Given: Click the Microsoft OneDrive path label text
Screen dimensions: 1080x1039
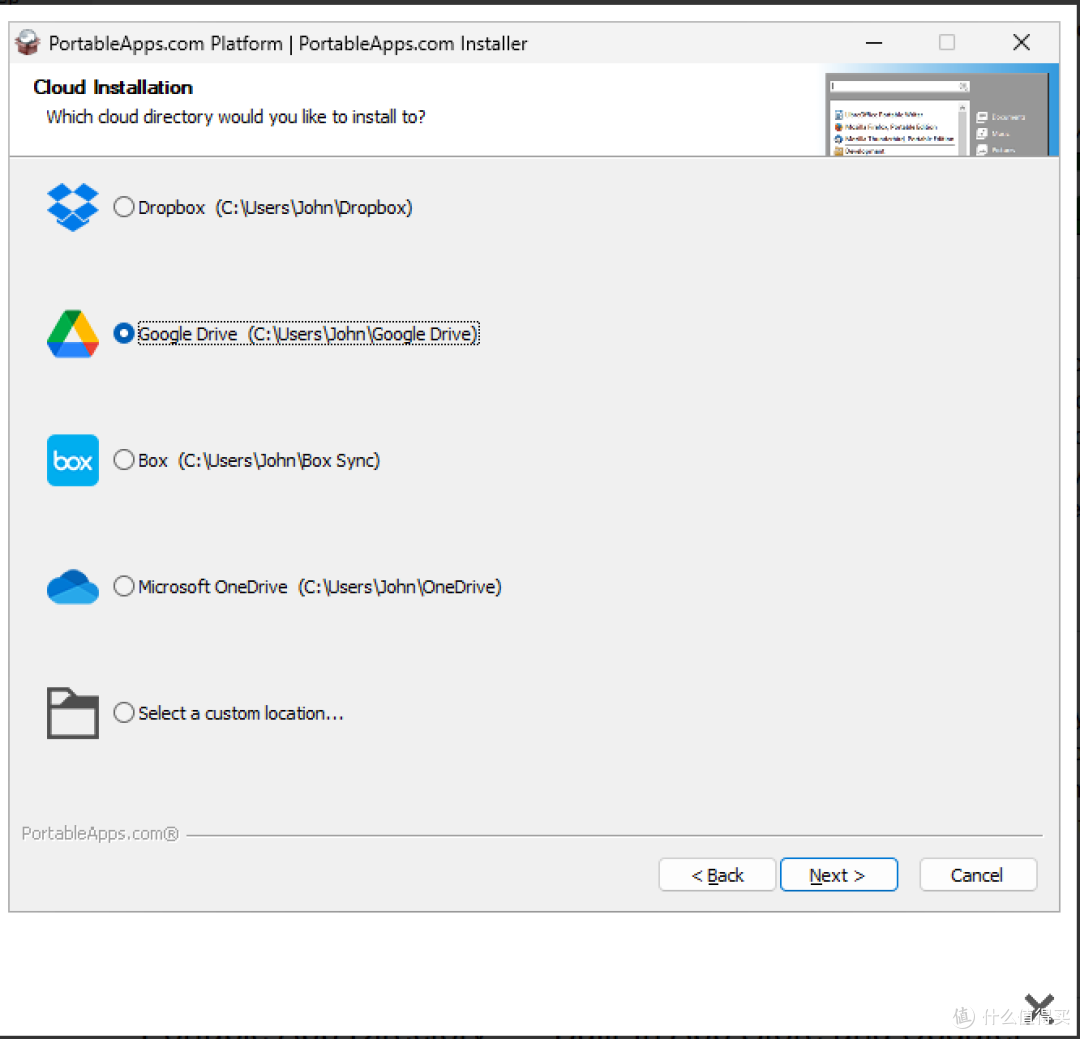Looking at the screenshot, I should coord(320,587).
